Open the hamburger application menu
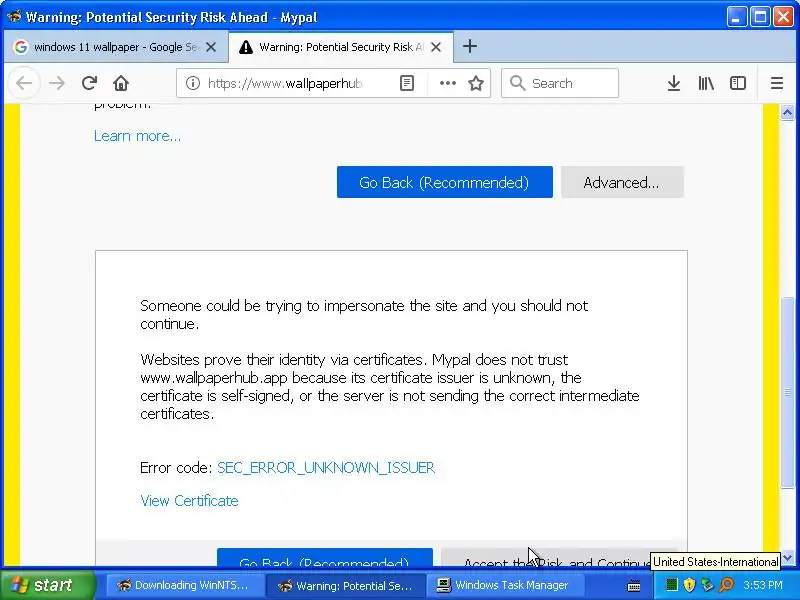Screen dimensions: 800x600 [777, 83]
